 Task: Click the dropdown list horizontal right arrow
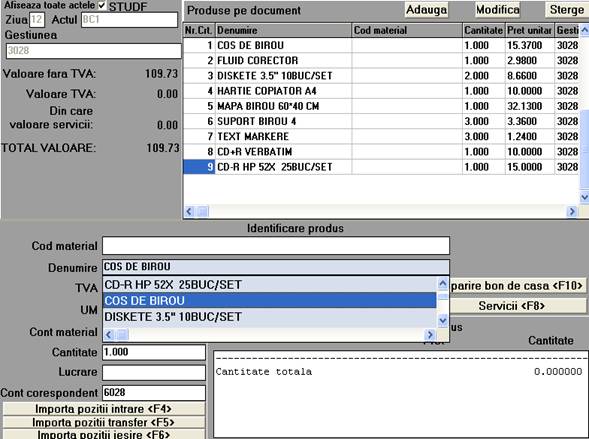tap(430, 334)
